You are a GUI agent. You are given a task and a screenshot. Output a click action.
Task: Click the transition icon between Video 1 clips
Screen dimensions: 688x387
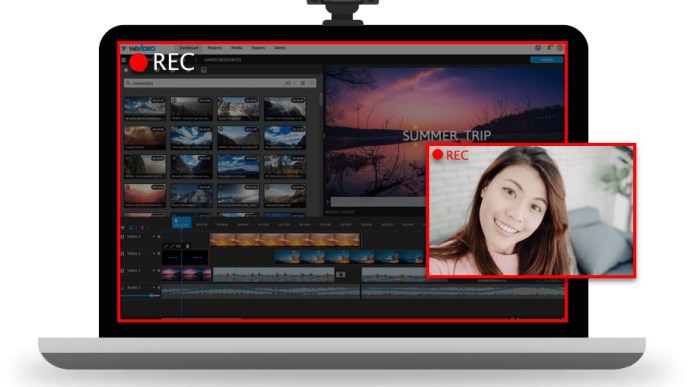[x=340, y=275]
